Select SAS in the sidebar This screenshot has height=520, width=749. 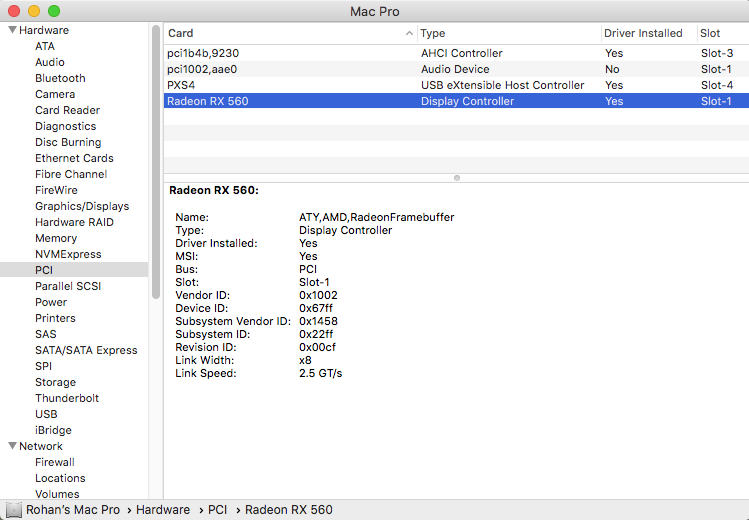point(45,334)
